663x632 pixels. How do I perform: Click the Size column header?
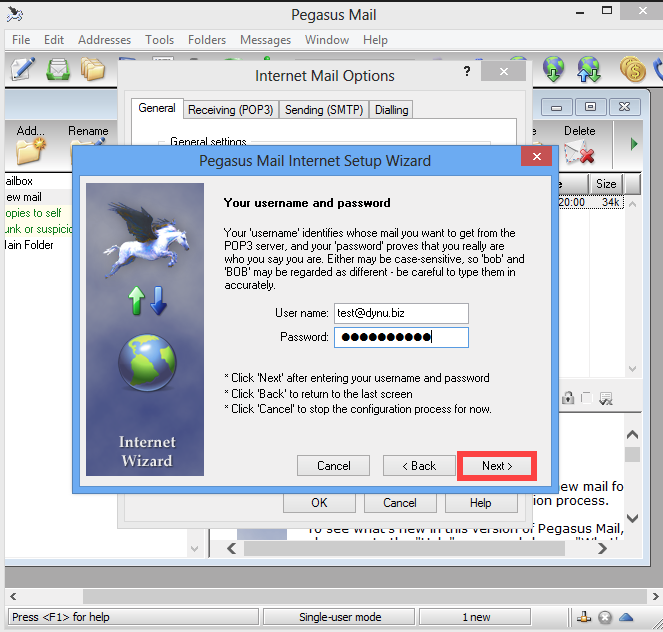point(606,184)
